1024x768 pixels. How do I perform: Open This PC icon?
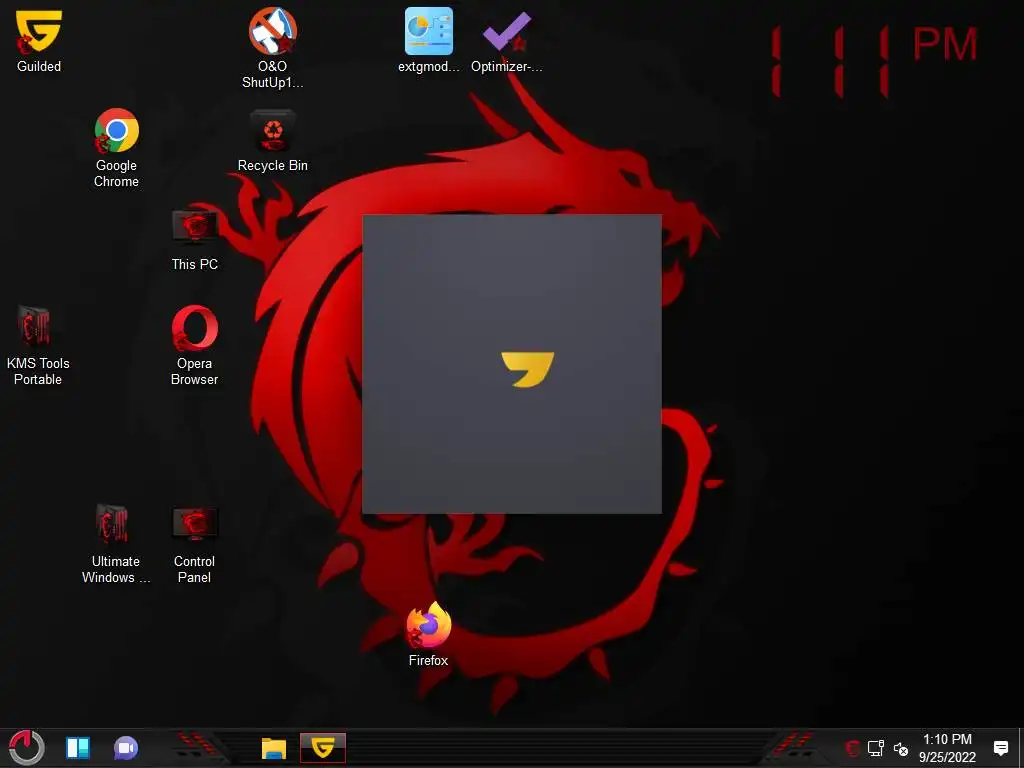pyautogui.click(x=195, y=240)
